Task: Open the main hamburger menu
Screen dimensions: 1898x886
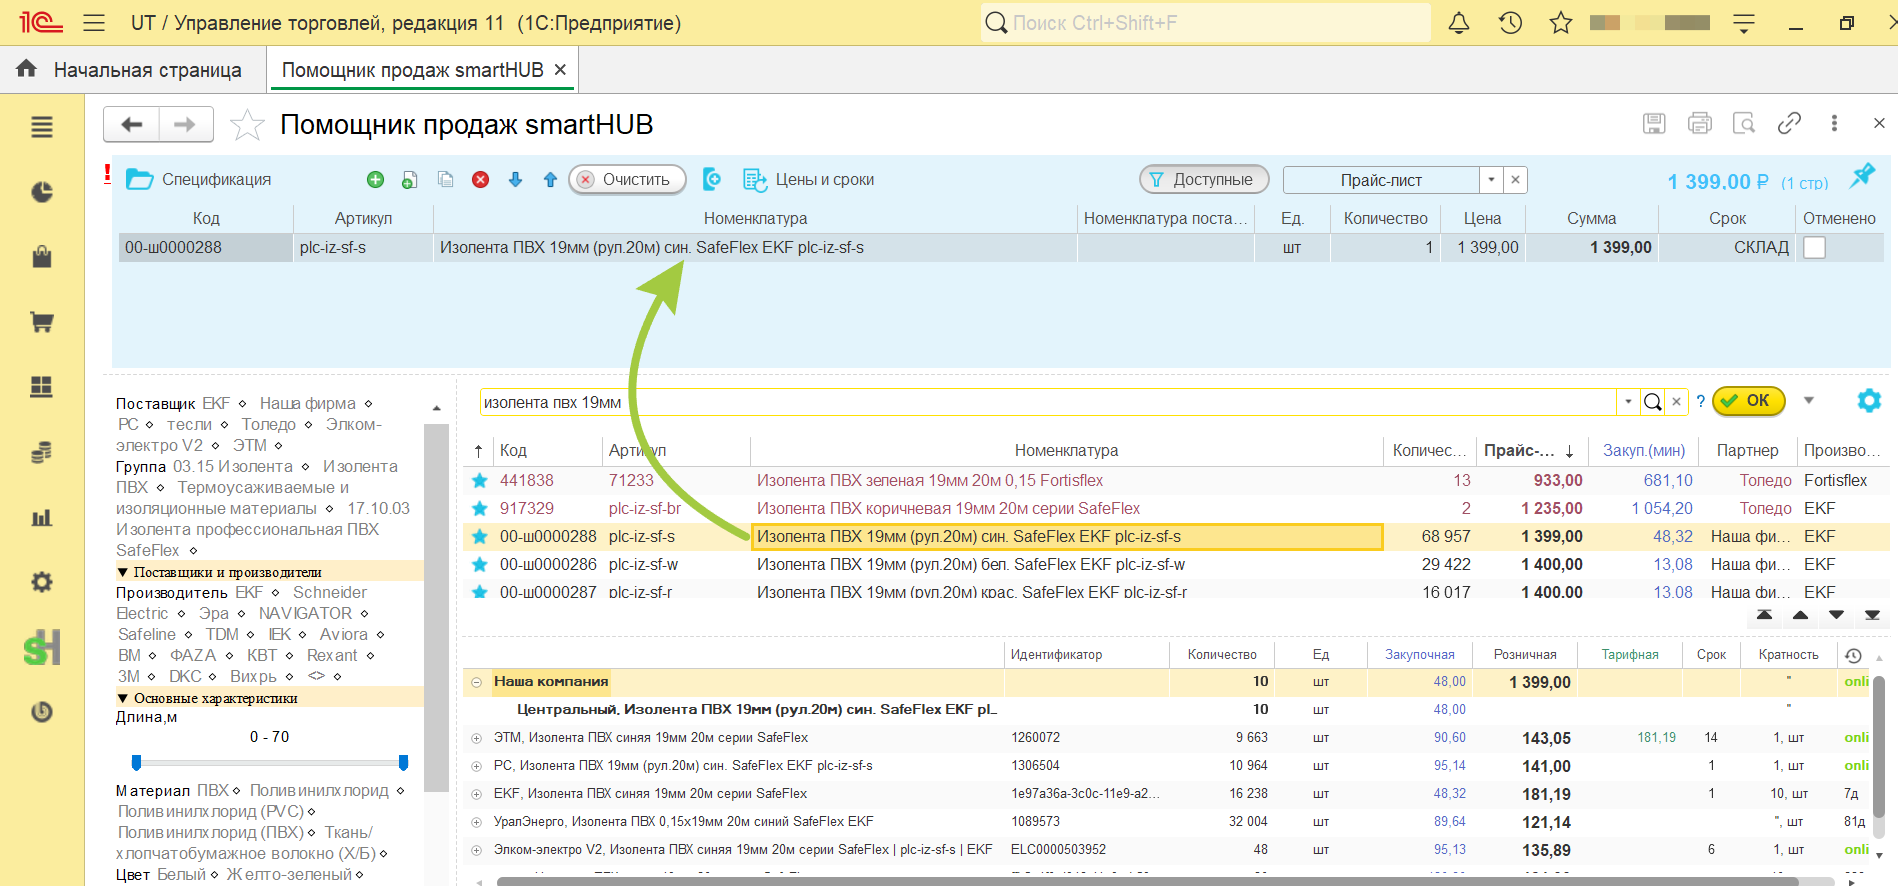Action: click(x=94, y=23)
